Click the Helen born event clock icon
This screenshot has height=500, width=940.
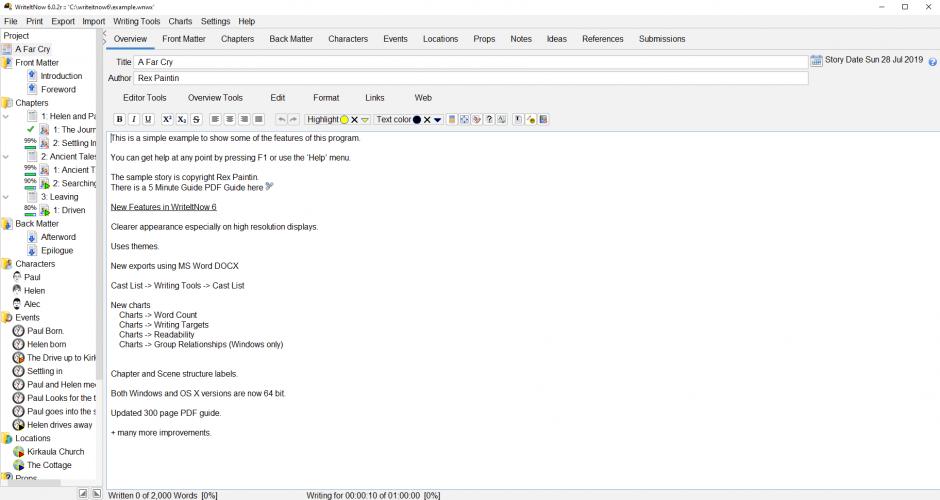click(19, 344)
